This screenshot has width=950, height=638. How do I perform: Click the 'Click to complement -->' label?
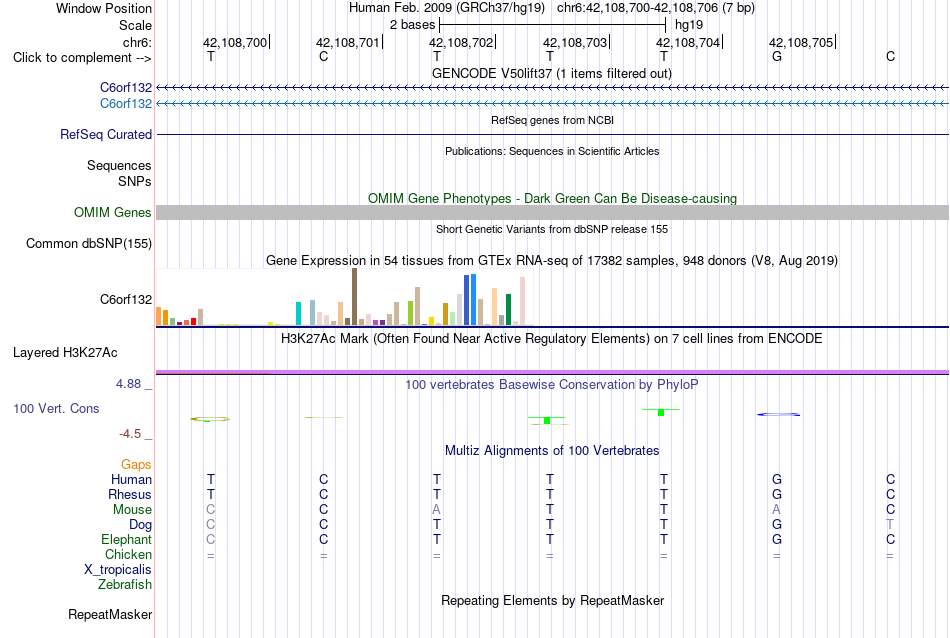coord(82,58)
